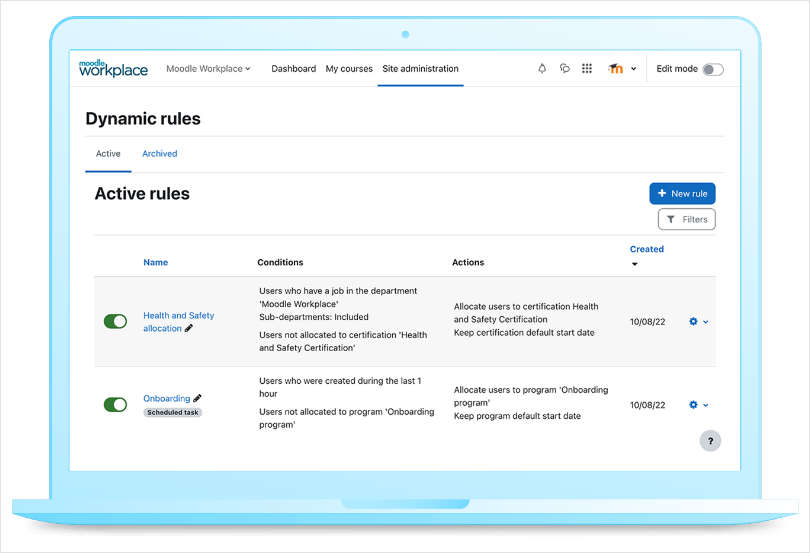Screen dimensions: 810x553
Task: Open the Health and Safety allocation rule
Action: tap(179, 321)
